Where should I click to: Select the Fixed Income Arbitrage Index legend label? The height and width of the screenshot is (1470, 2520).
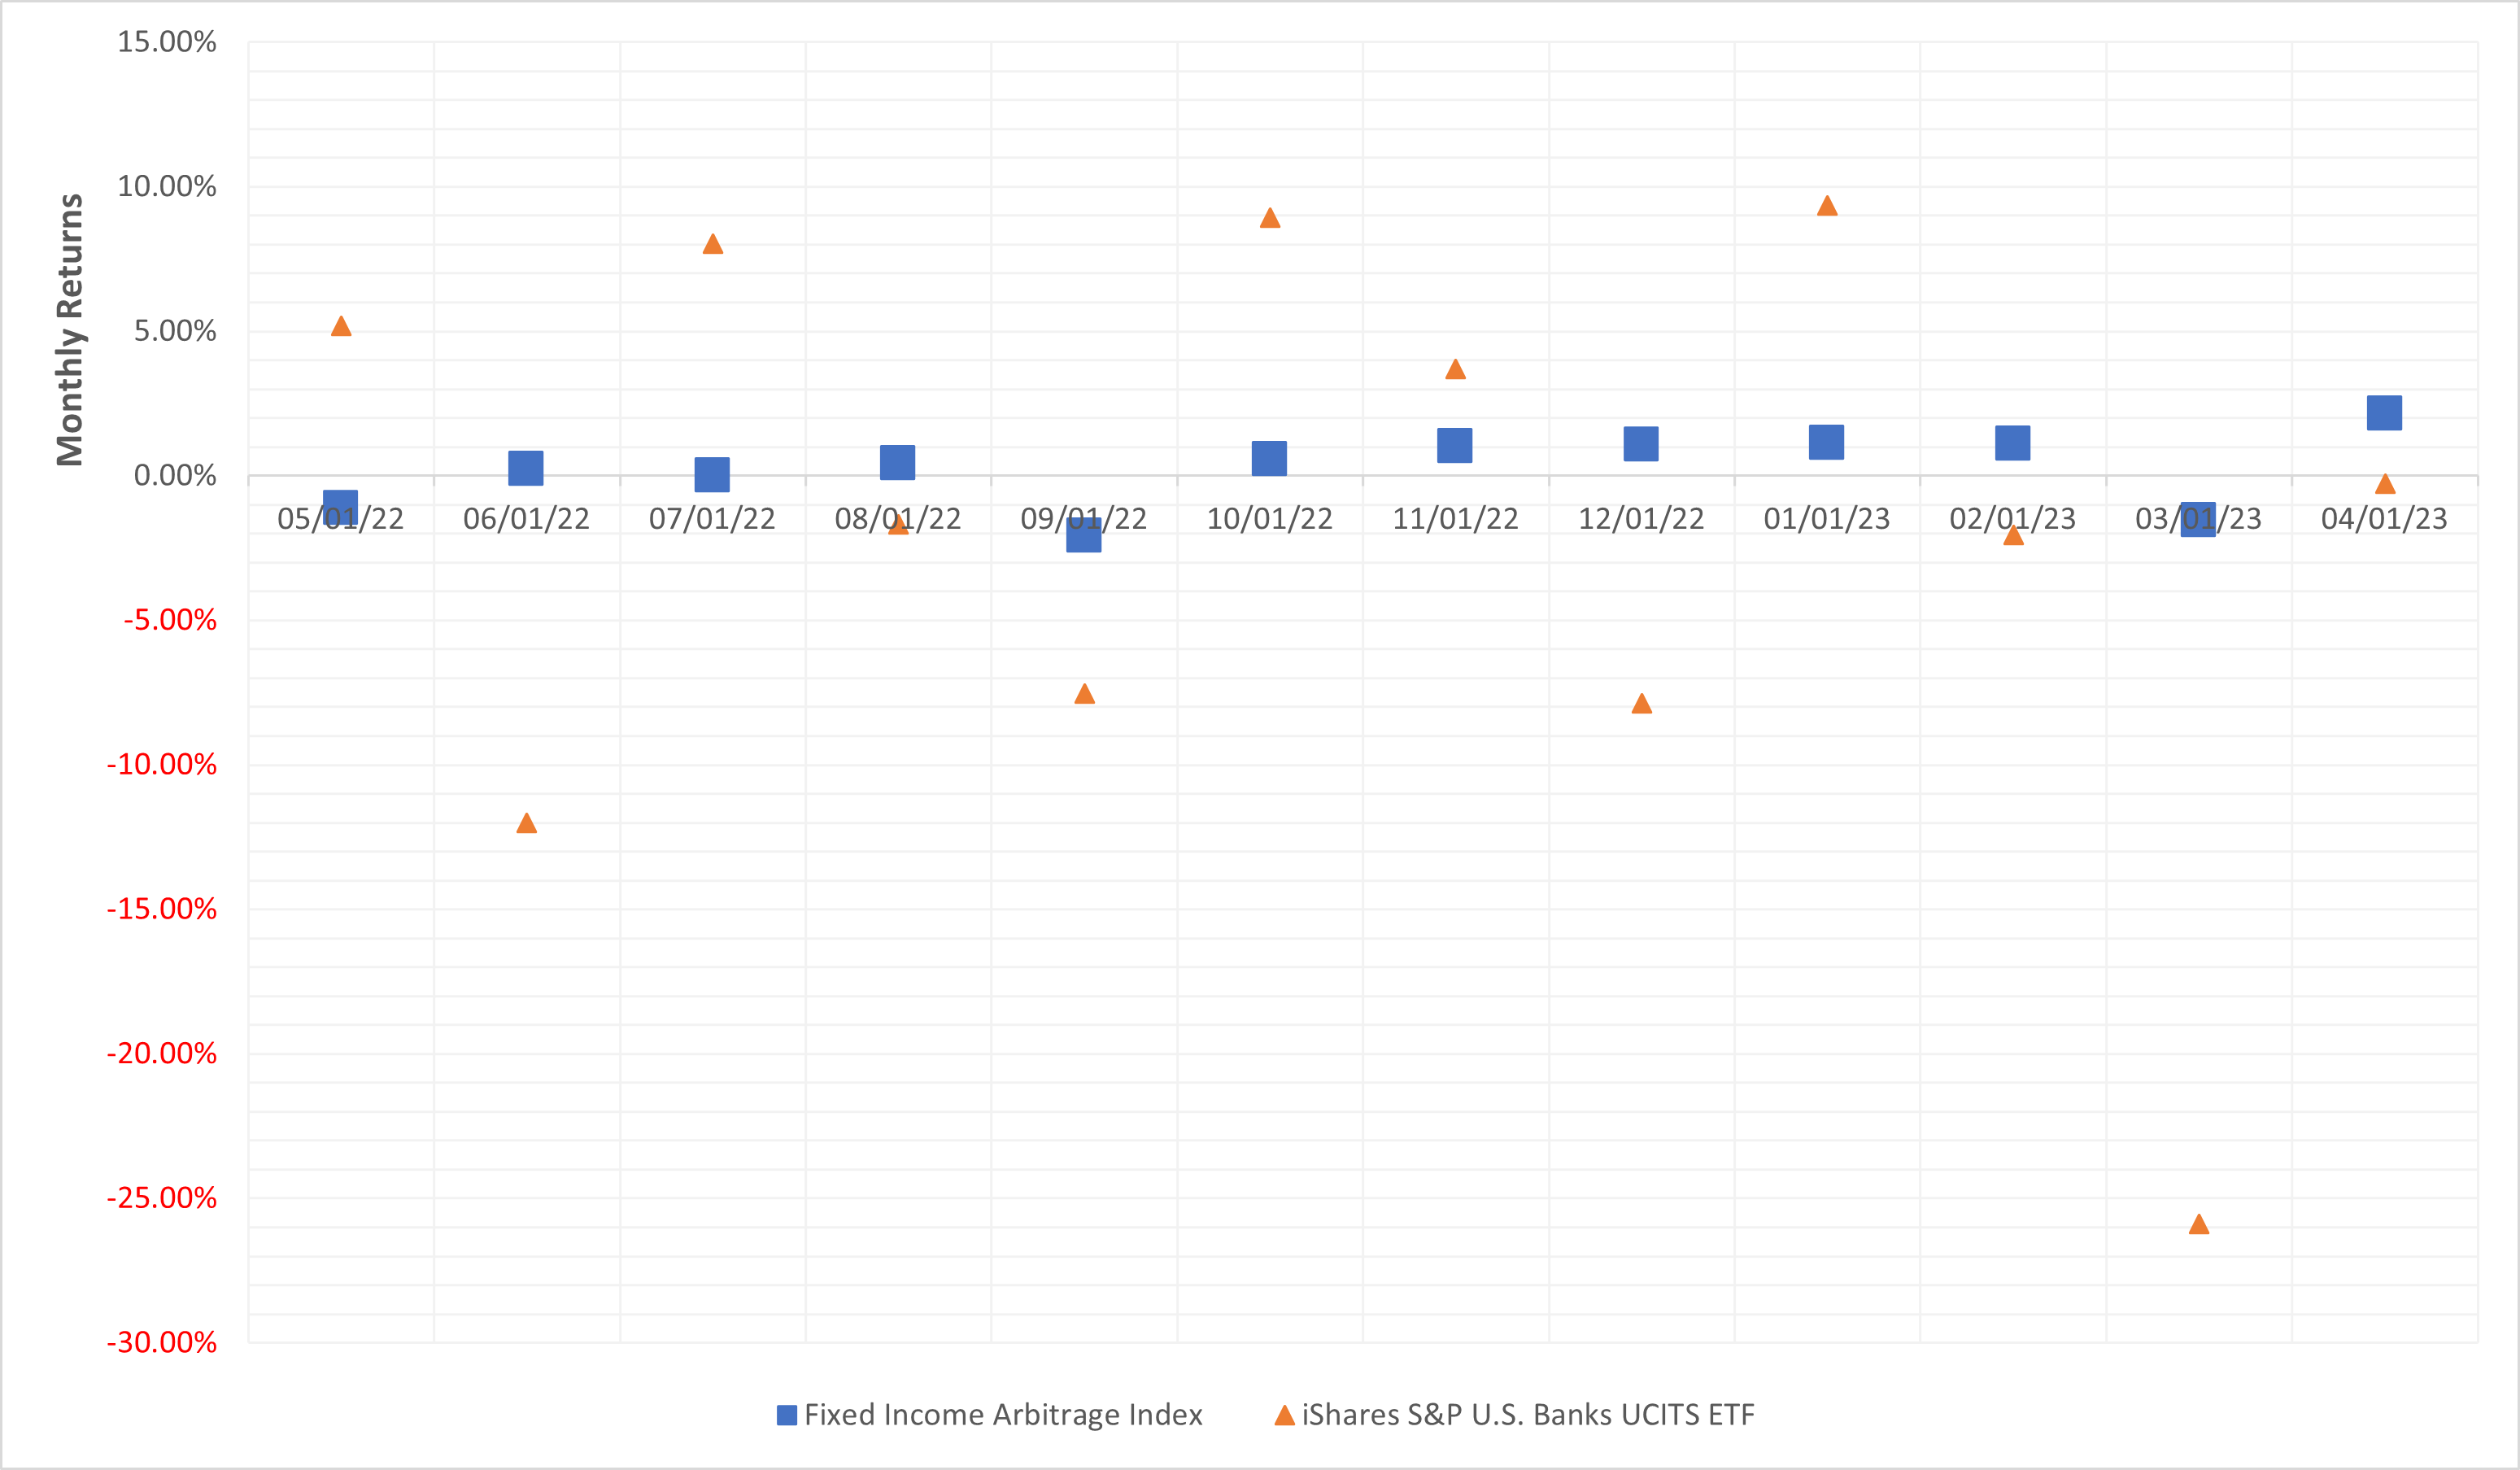[x=1002, y=1415]
